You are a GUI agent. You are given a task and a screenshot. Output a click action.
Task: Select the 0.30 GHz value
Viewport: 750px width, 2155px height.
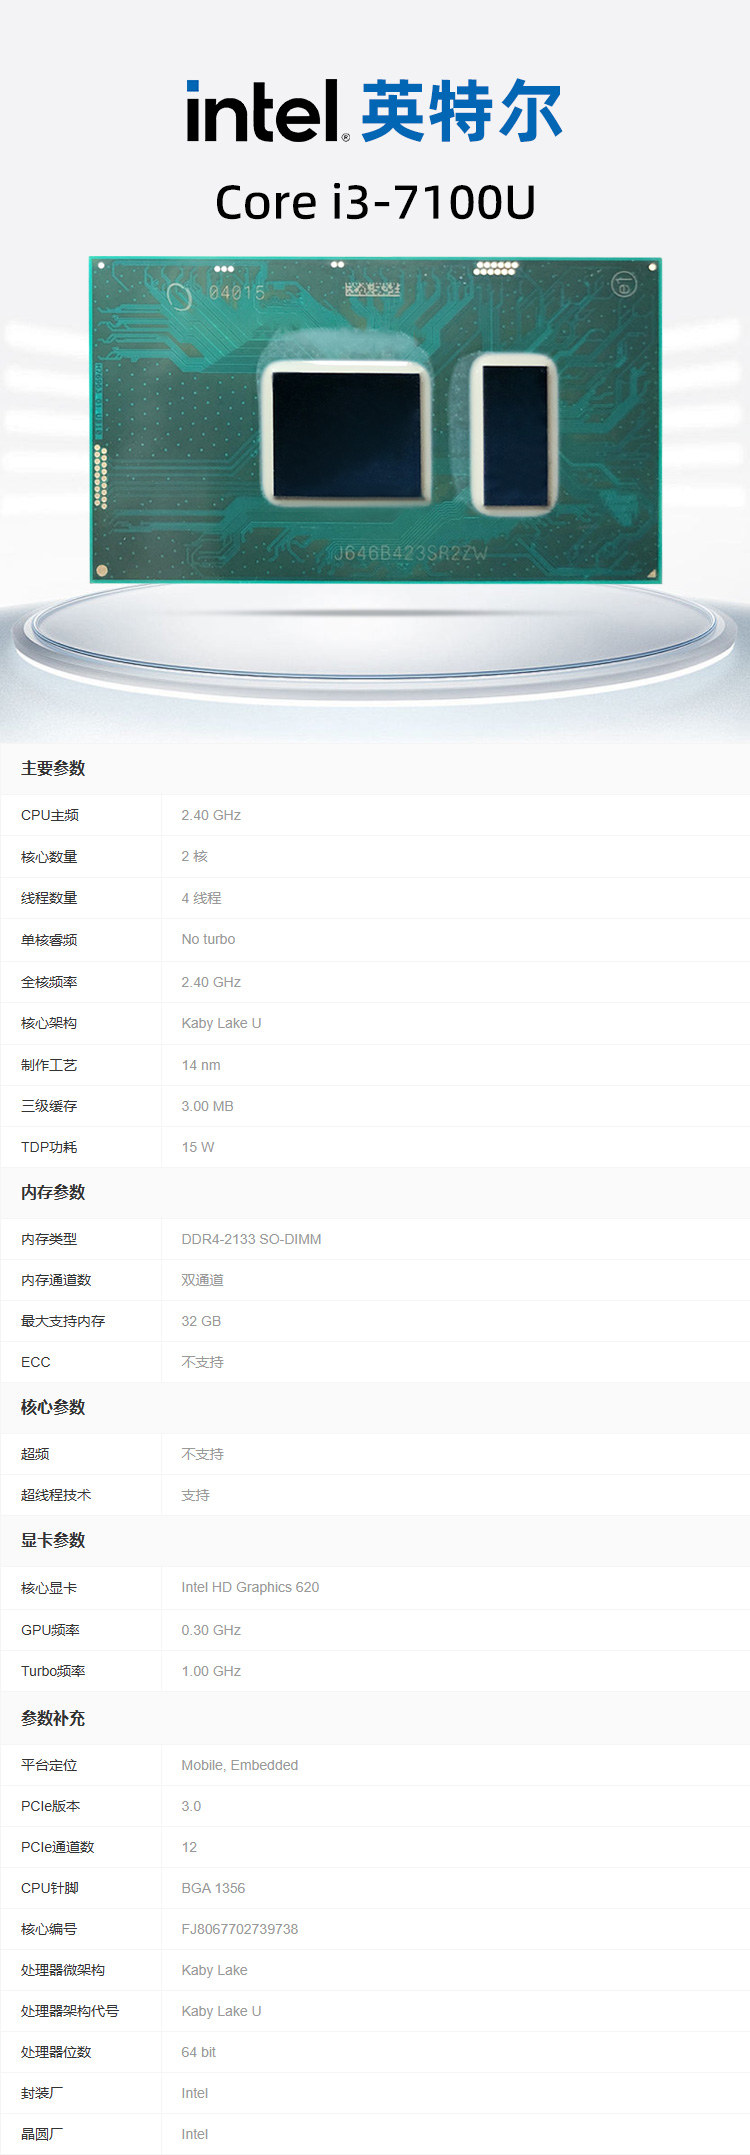211,1630
